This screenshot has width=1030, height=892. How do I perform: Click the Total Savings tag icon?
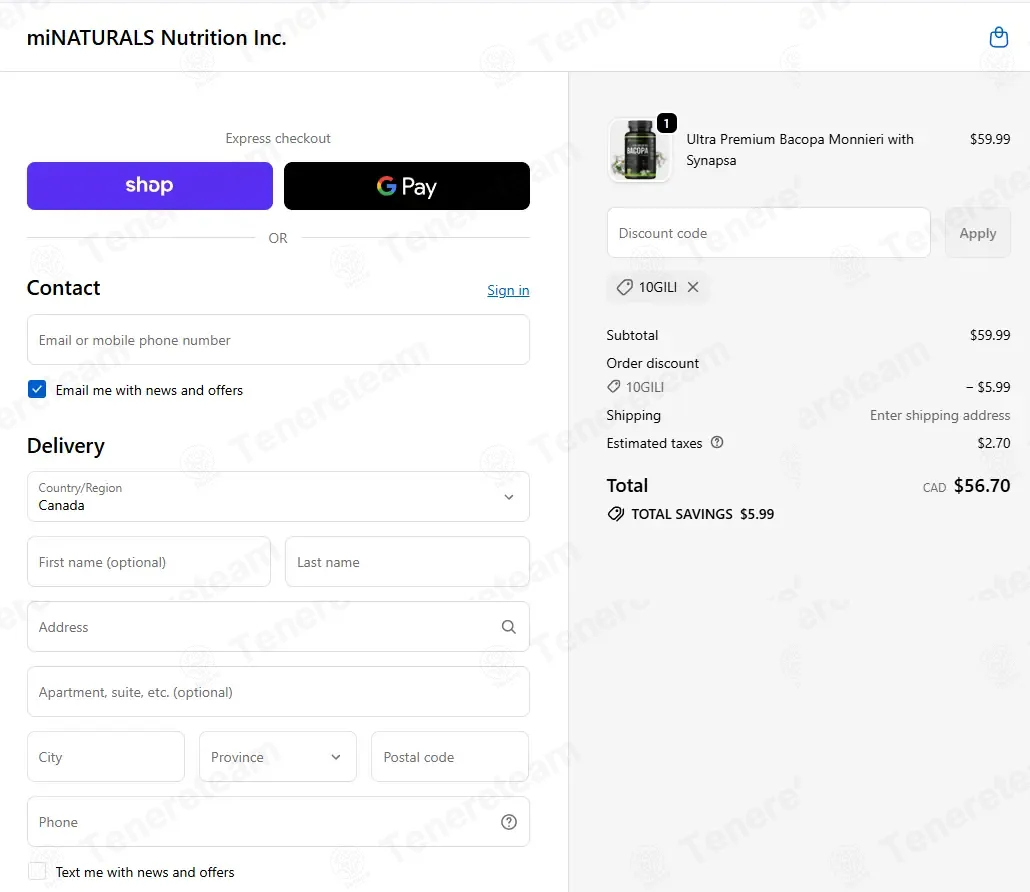pyautogui.click(x=616, y=514)
